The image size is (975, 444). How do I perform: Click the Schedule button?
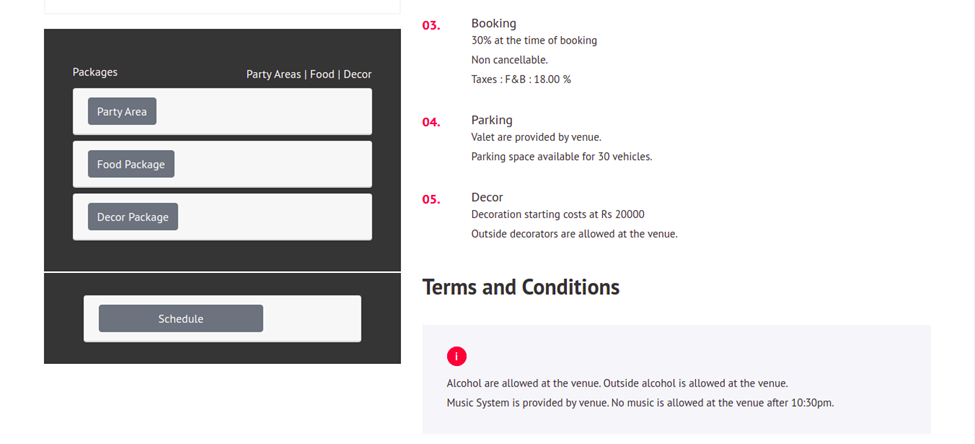[181, 318]
